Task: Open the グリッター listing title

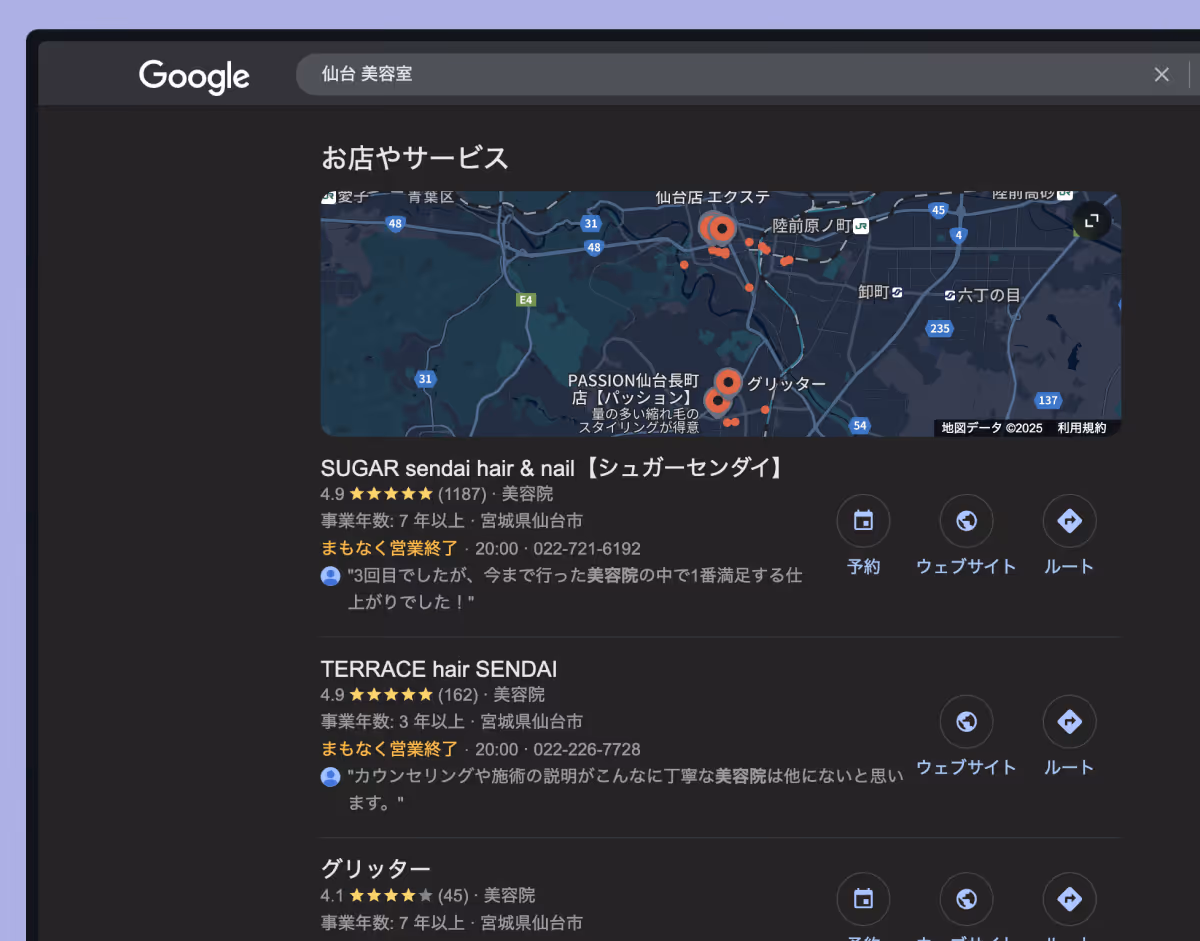Action: pos(376,868)
